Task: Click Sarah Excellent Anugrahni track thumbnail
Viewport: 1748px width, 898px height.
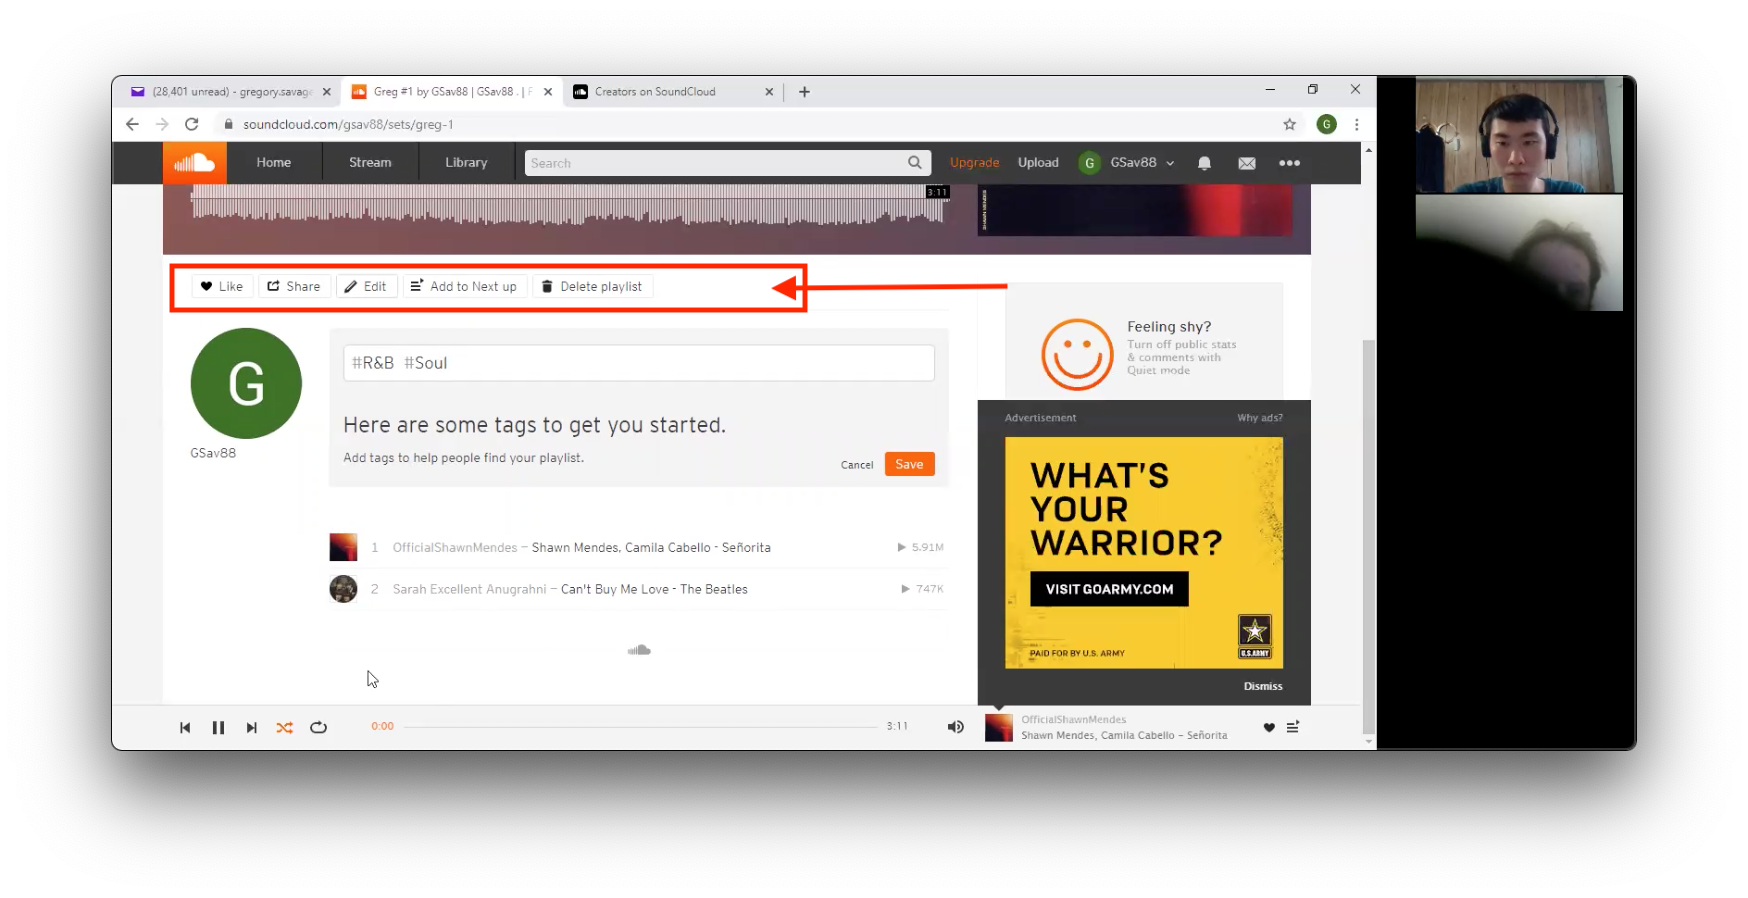Action: 343,589
